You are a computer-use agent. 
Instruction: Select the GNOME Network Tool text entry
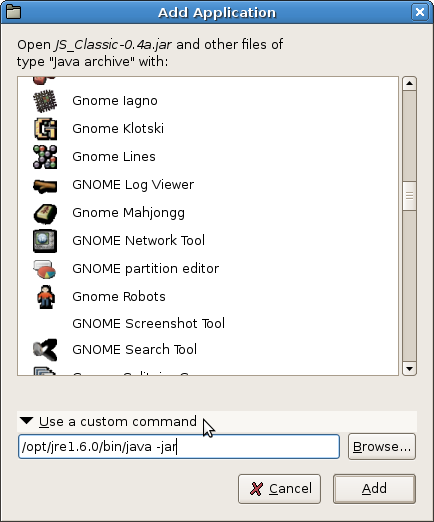(138, 240)
